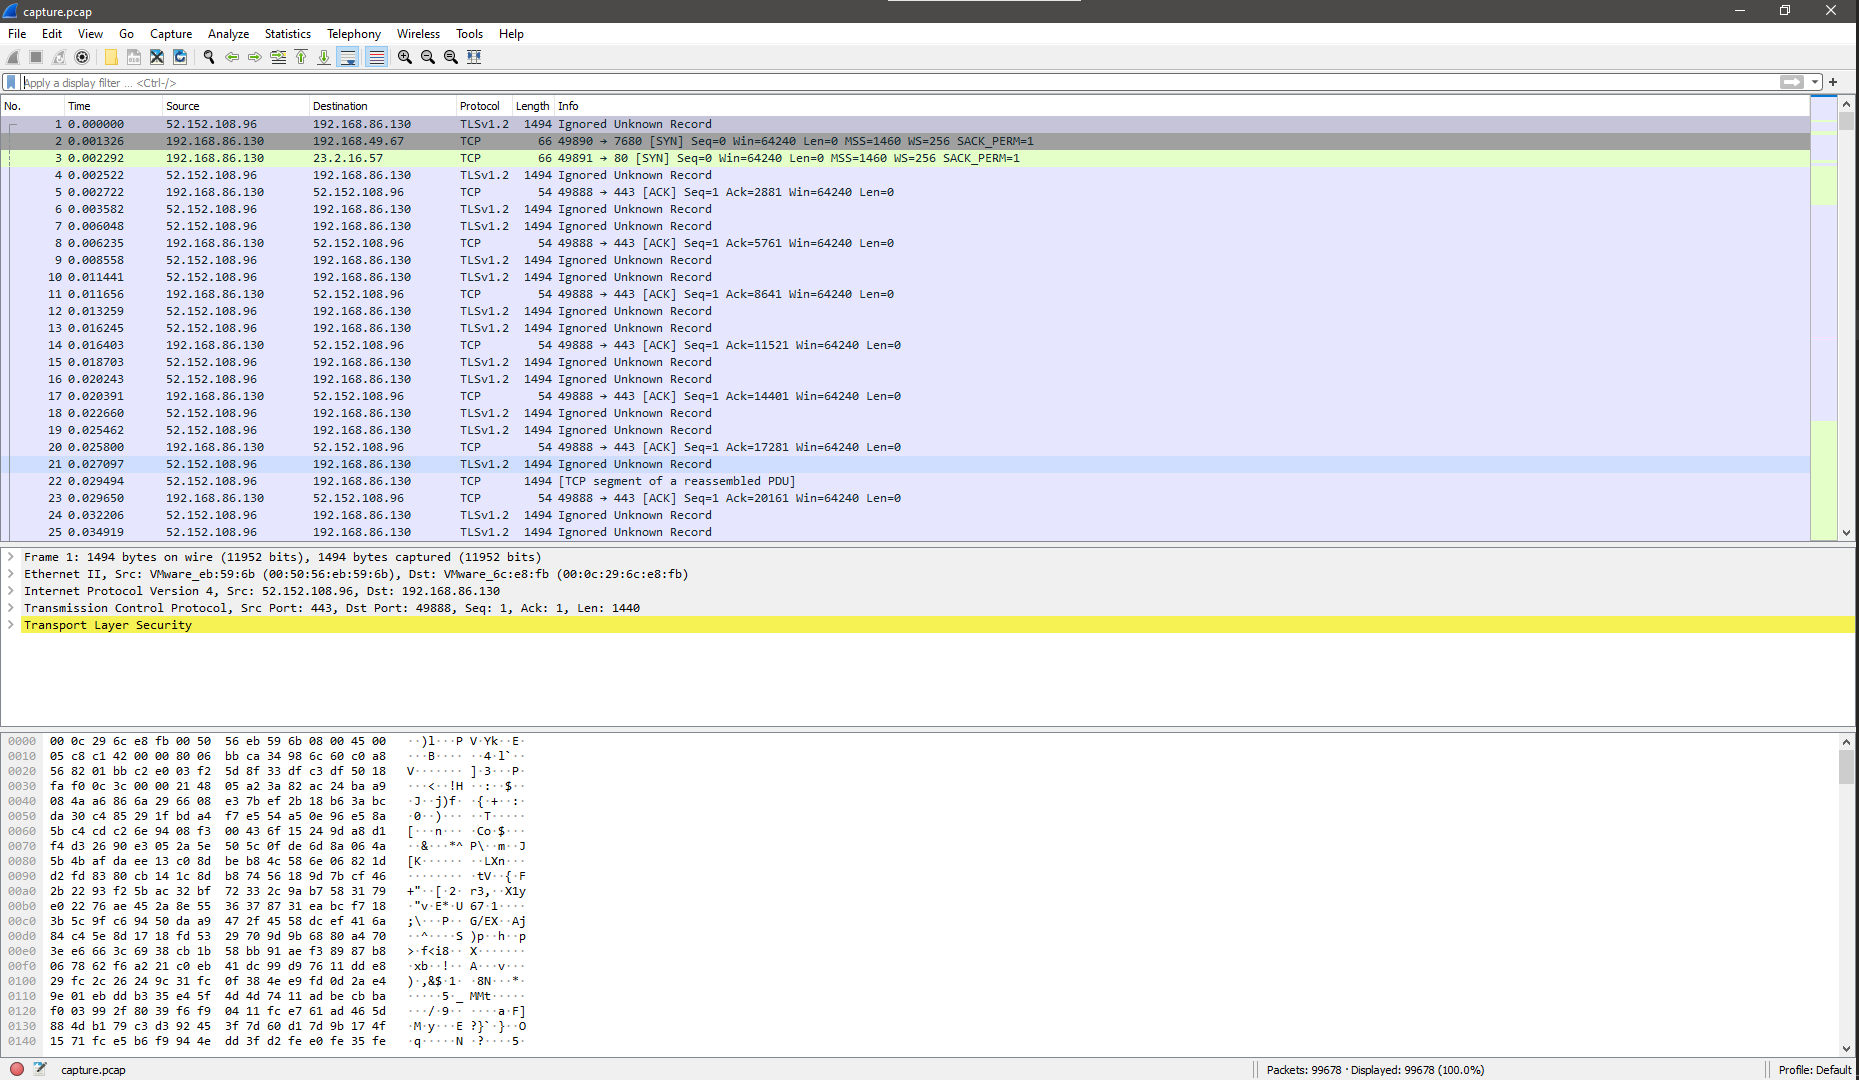Stop capturing packets
This screenshot has height=1080, width=1859.
click(x=36, y=57)
